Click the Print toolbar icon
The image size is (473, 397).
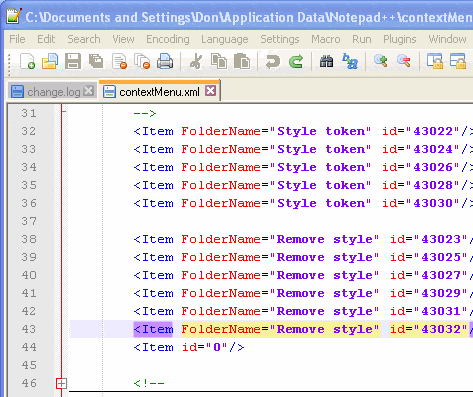[x=165, y=61]
